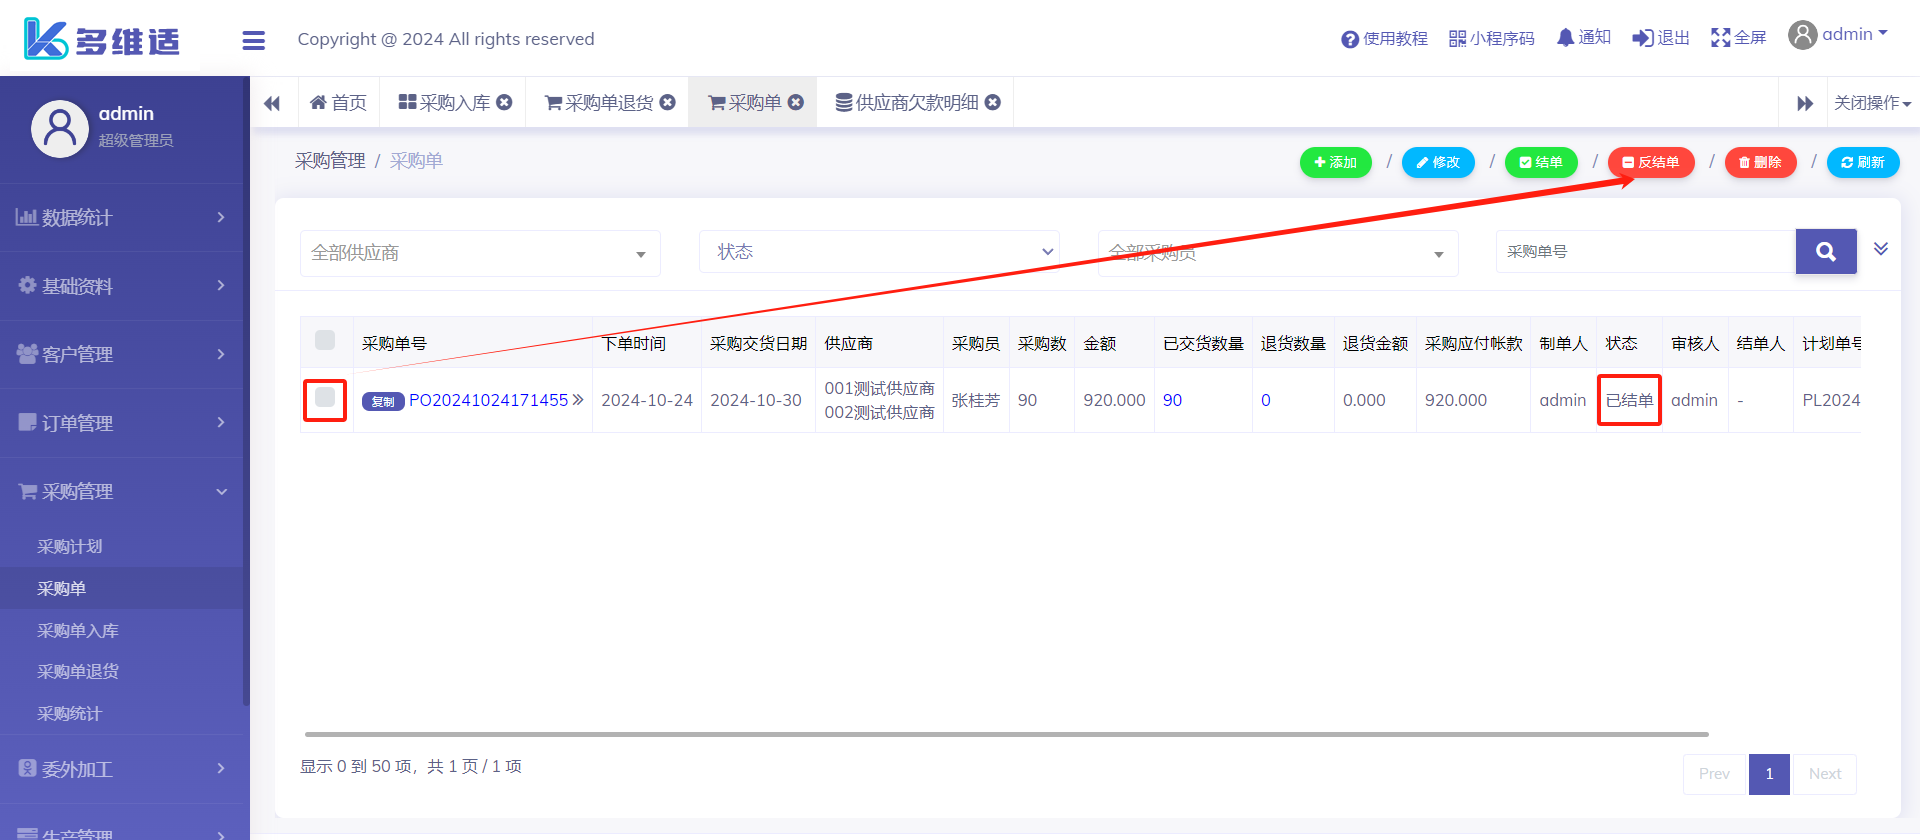Expand the 关闭操作 dropdown menu
The width and height of the screenshot is (1920, 840).
pyautogui.click(x=1871, y=103)
